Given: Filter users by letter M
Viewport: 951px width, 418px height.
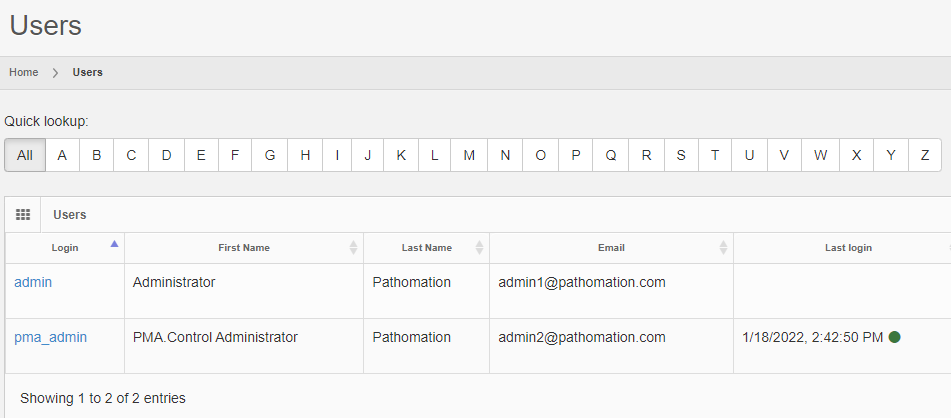Looking at the screenshot, I should pyautogui.click(x=469, y=155).
